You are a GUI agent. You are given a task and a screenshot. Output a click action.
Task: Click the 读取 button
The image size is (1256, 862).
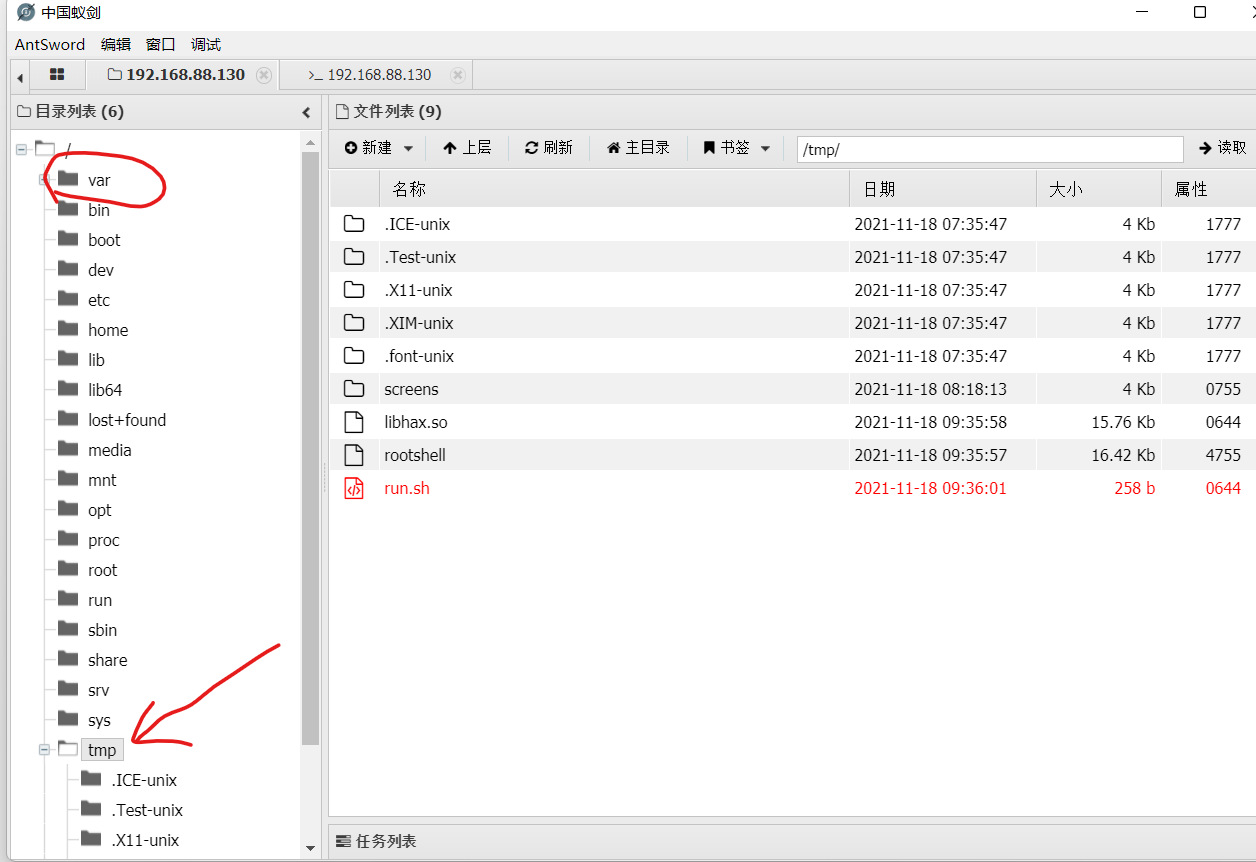[x=1222, y=148]
